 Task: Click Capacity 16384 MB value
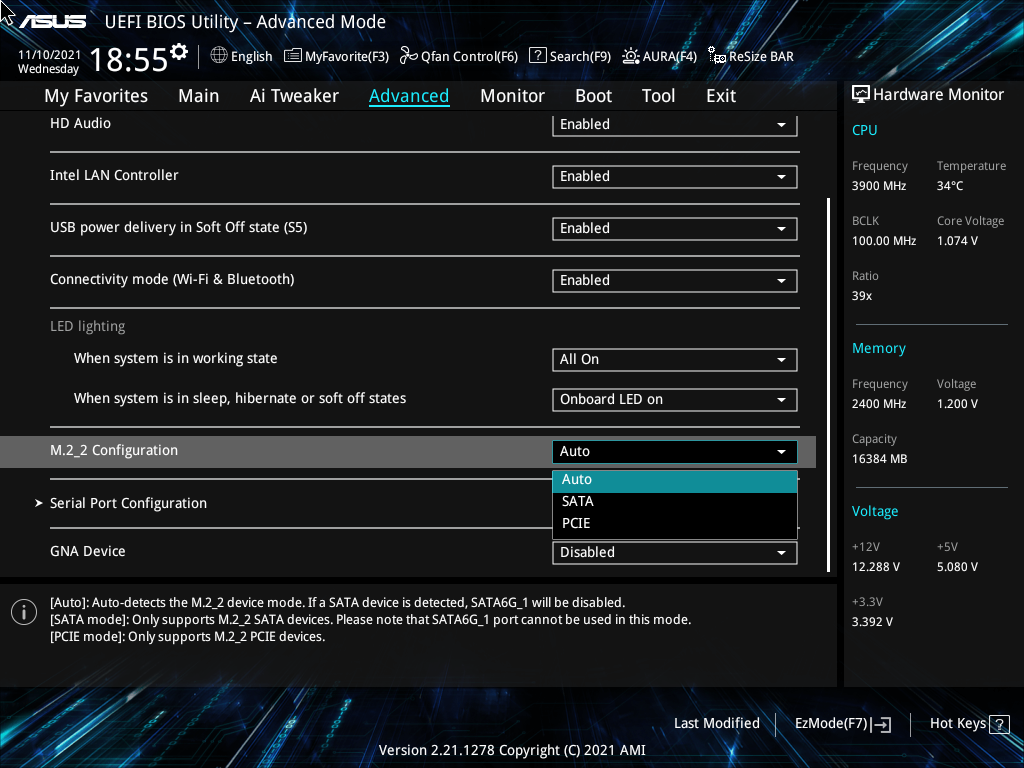click(x=880, y=459)
